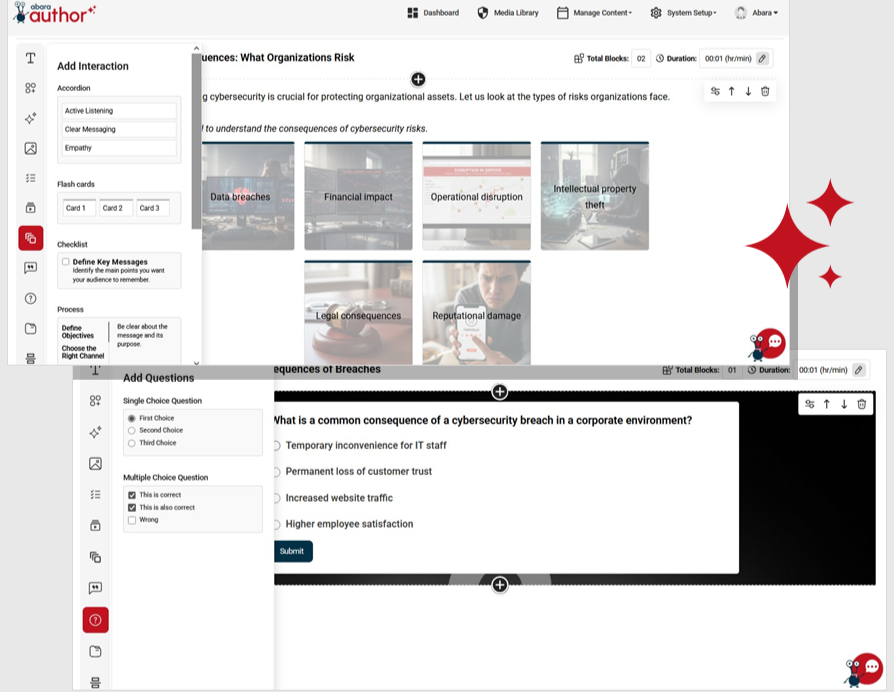Go to the Dashboard menu item

tap(441, 13)
